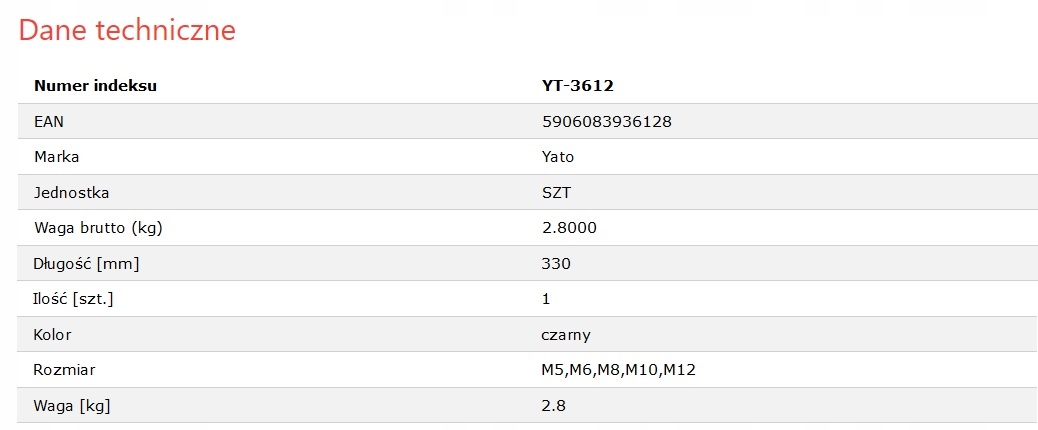The width and height of the screenshot is (1038, 430).
Task: Select the 330 length value
Action: (x=555, y=264)
